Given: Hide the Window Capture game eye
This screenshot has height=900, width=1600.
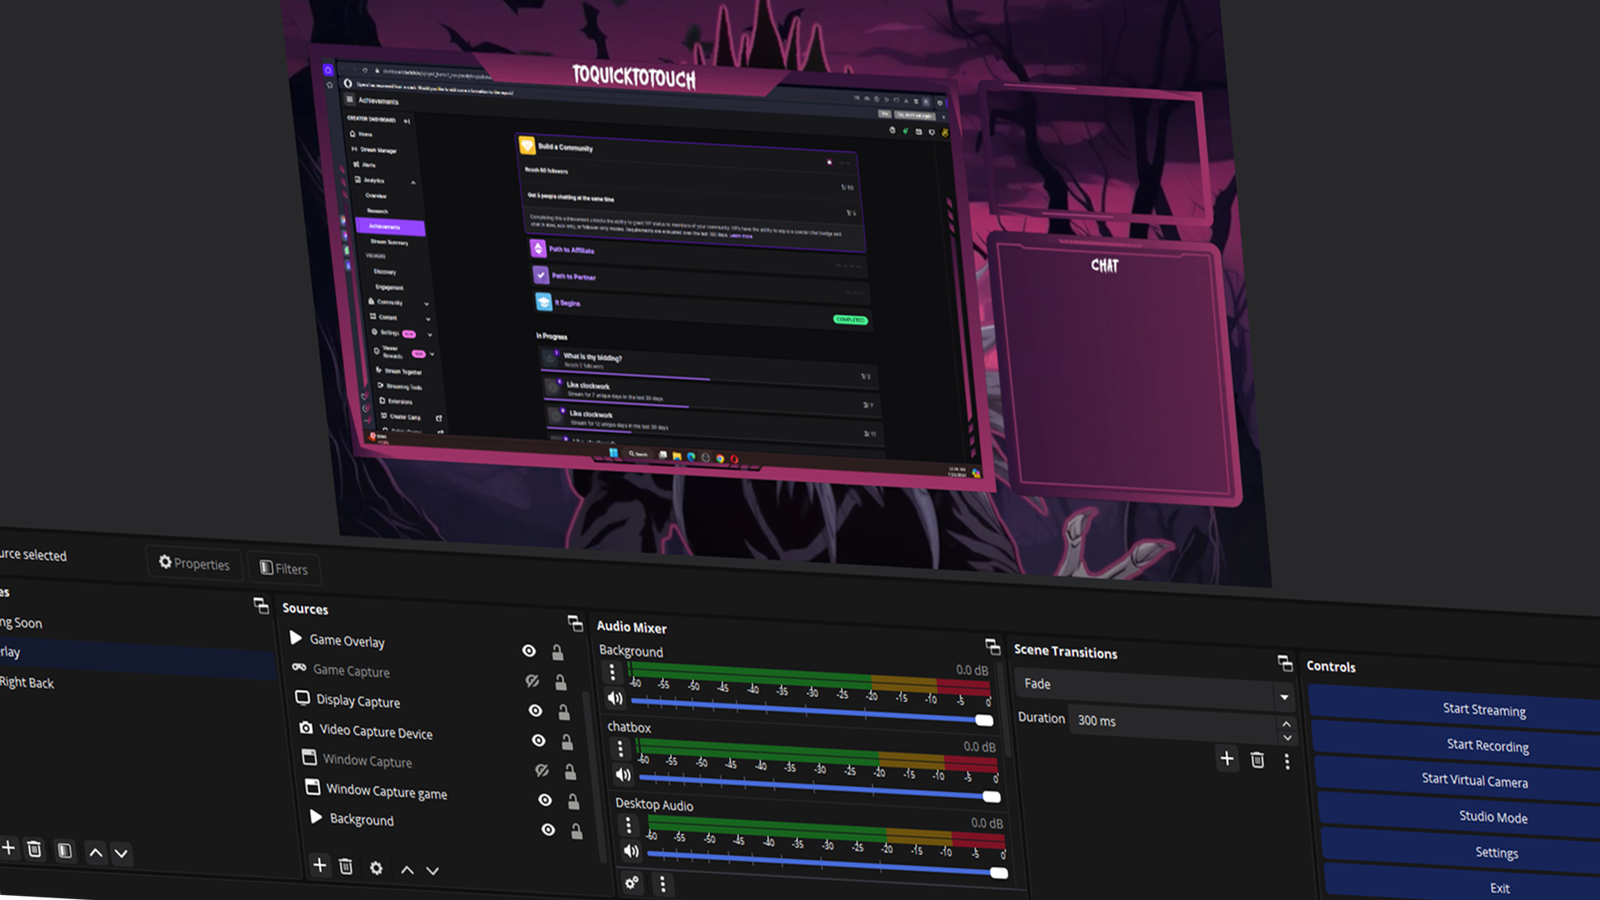Looking at the screenshot, I should (544, 800).
